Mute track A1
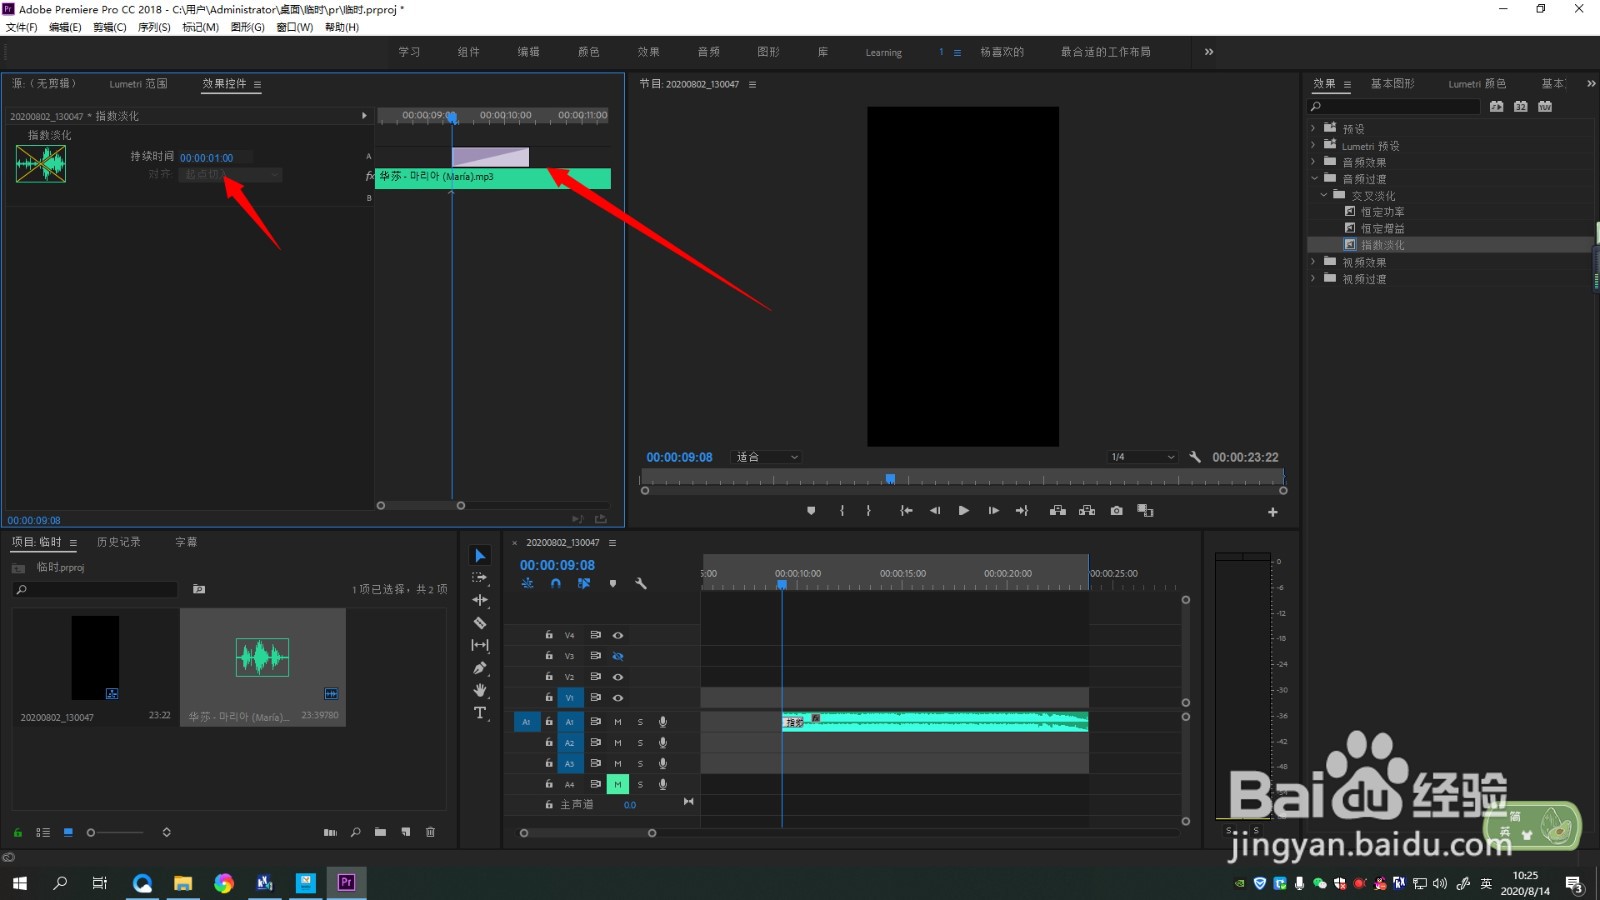Viewport: 1600px width, 900px height. point(618,722)
